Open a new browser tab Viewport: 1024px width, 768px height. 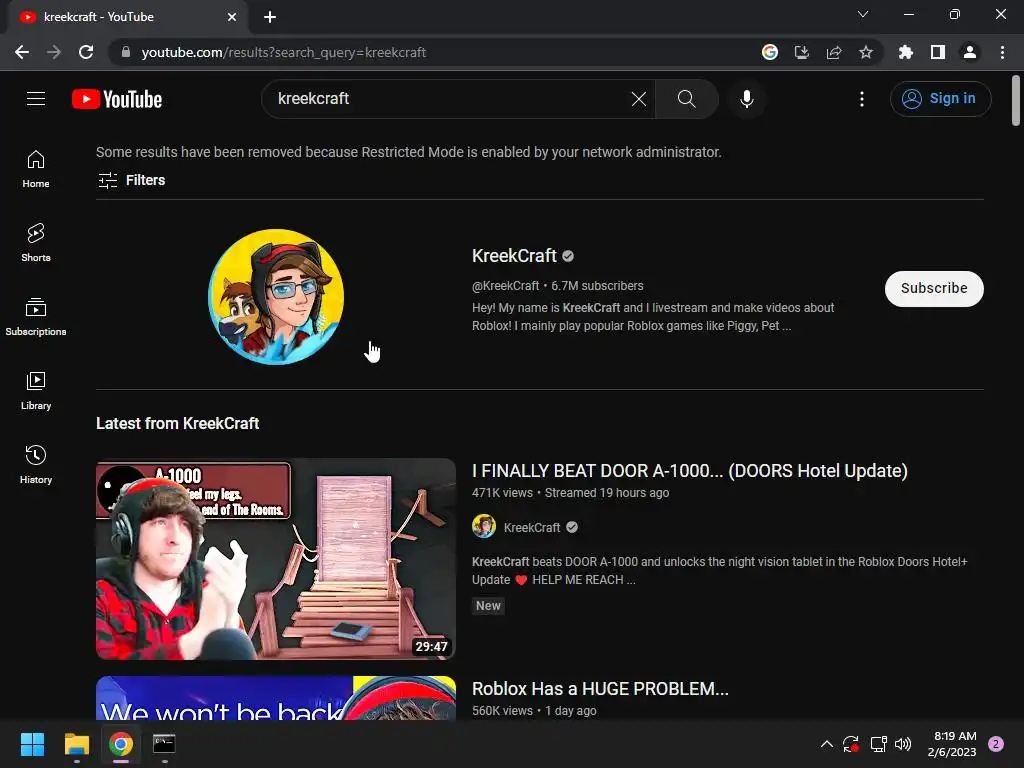coord(270,17)
